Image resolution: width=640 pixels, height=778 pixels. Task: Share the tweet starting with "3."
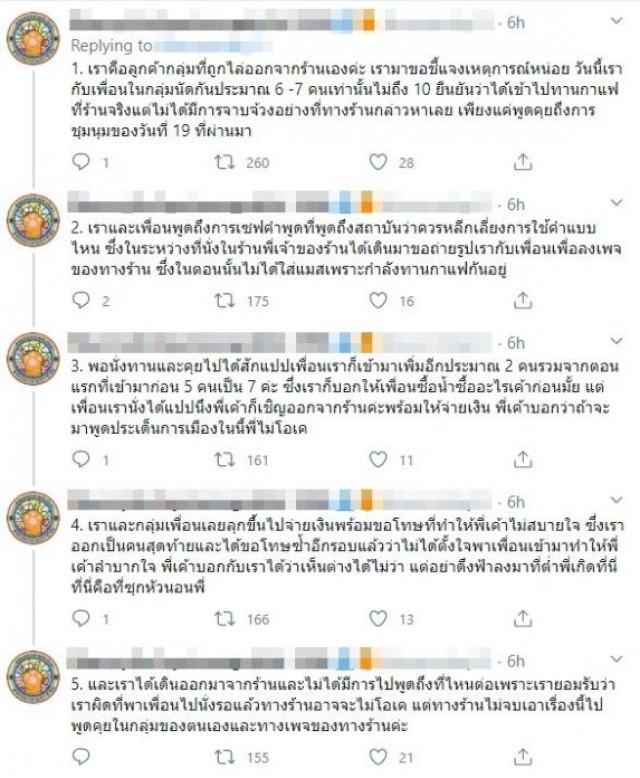(x=523, y=459)
